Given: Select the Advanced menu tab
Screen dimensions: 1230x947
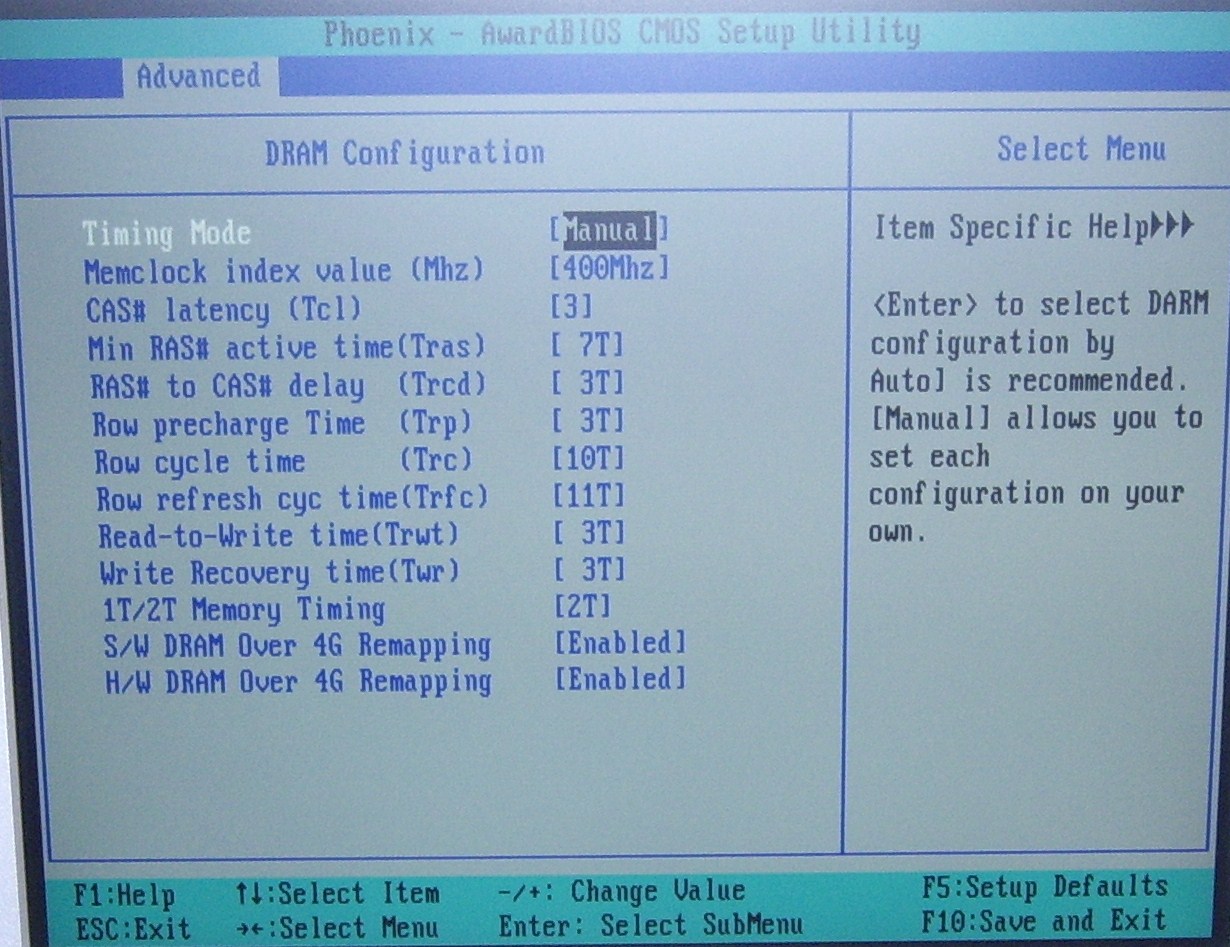Looking at the screenshot, I should pos(198,77).
